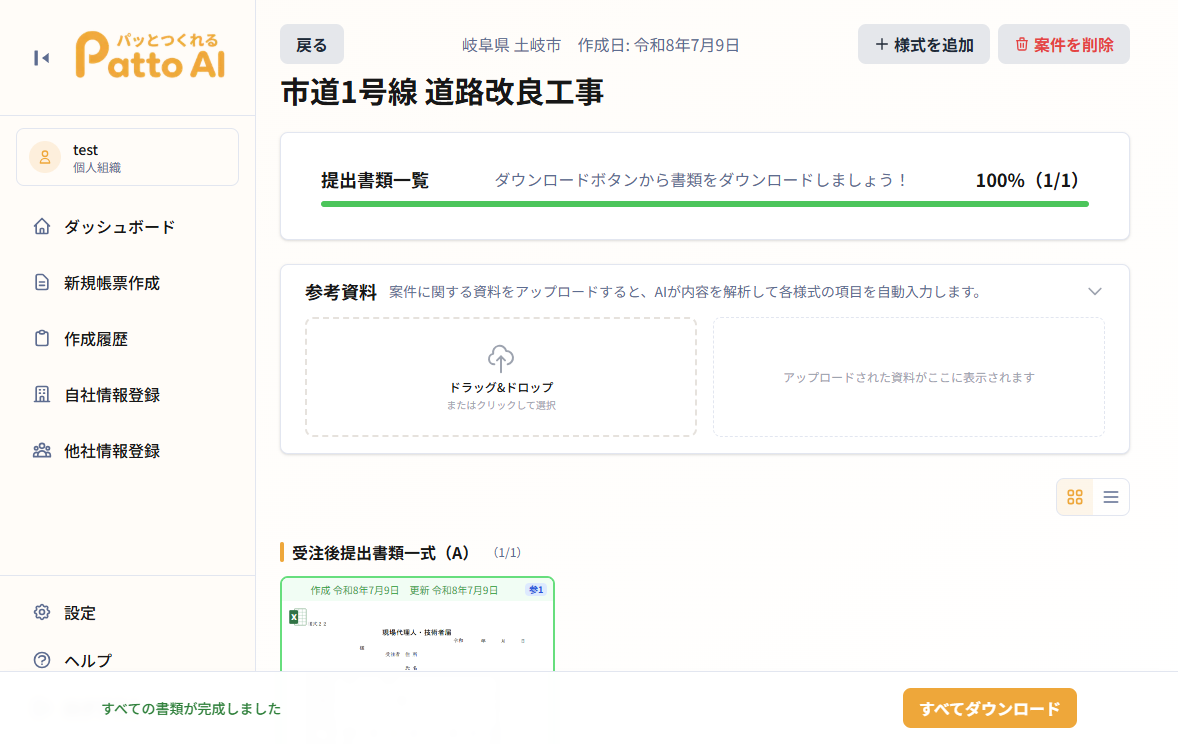The height and width of the screenshot is (744, 1178).
Task: Click the gear icon beside 設定
Action: pos(42,612)
